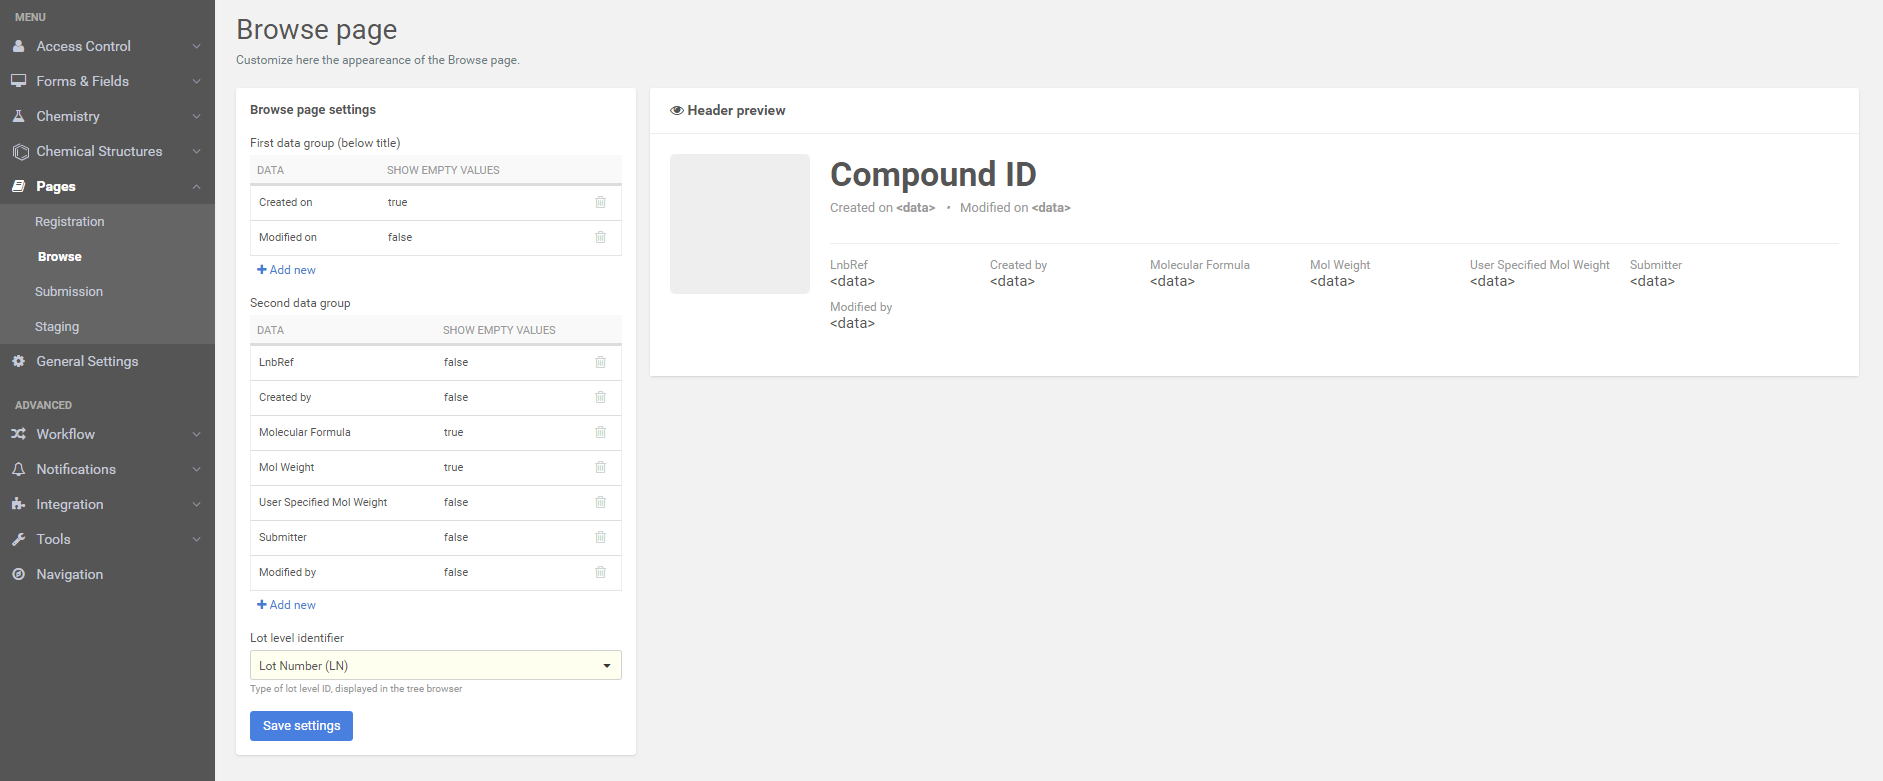Go to the Staging page
Screen dimensions: 1883x781
click(x=57, y=326)
